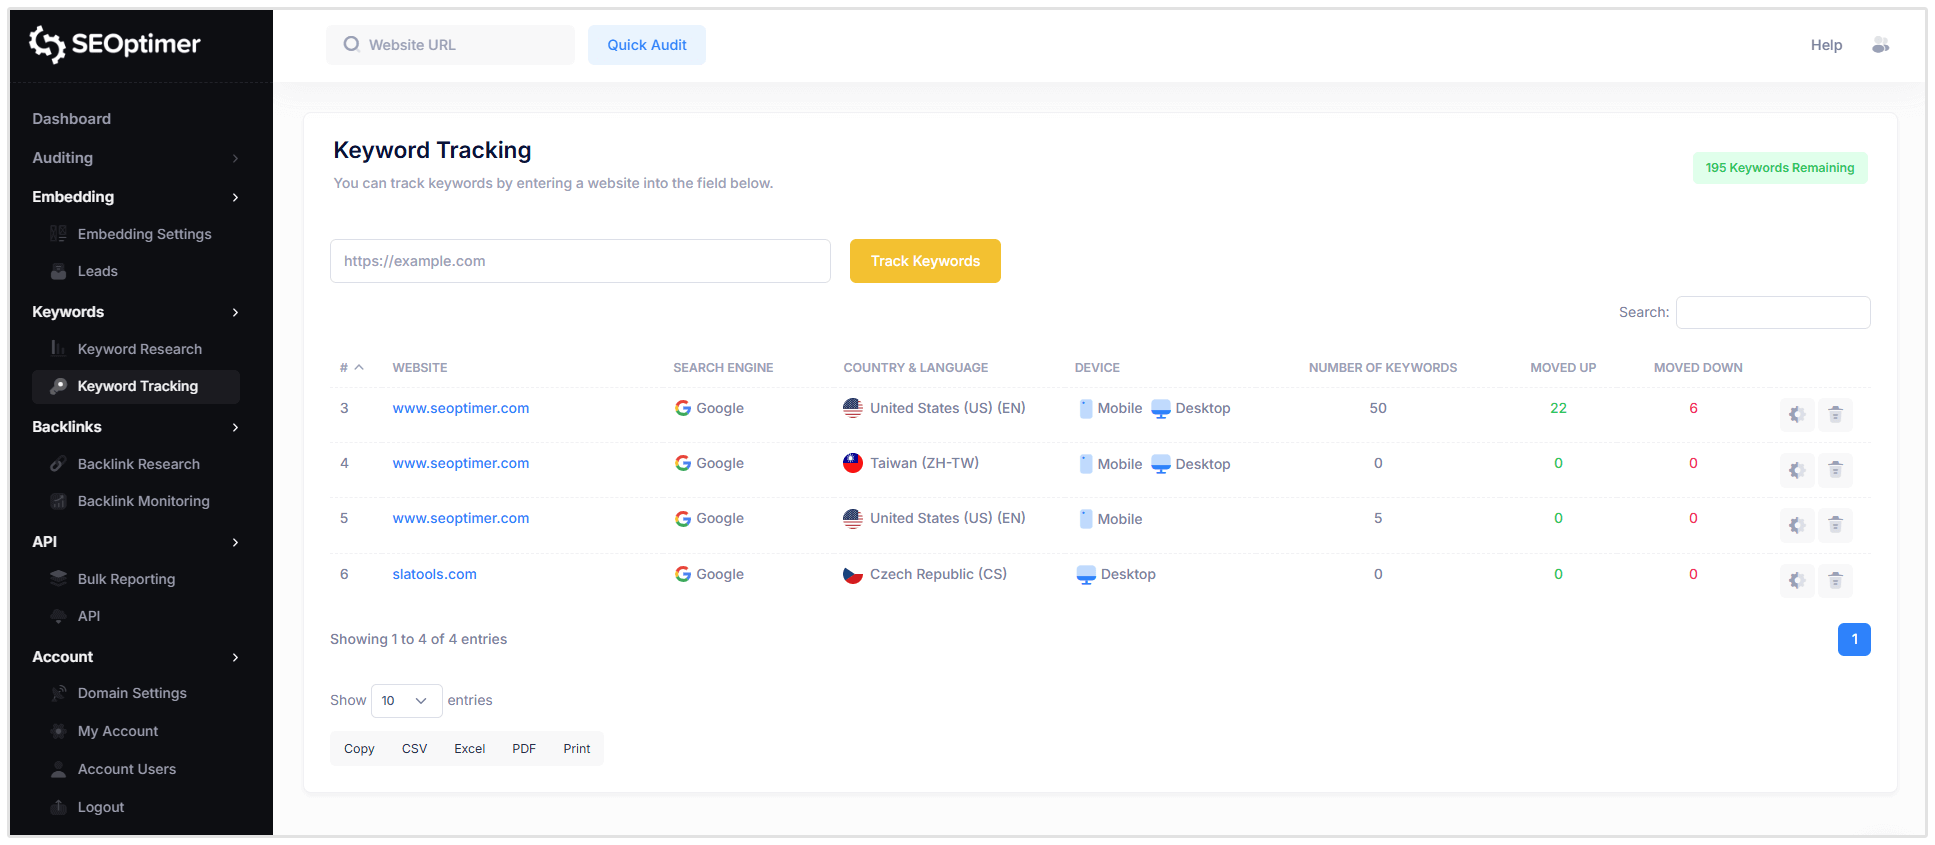Open the user account icon in header
This screenshot has width=1935, height=845.
click(1880, 45)
